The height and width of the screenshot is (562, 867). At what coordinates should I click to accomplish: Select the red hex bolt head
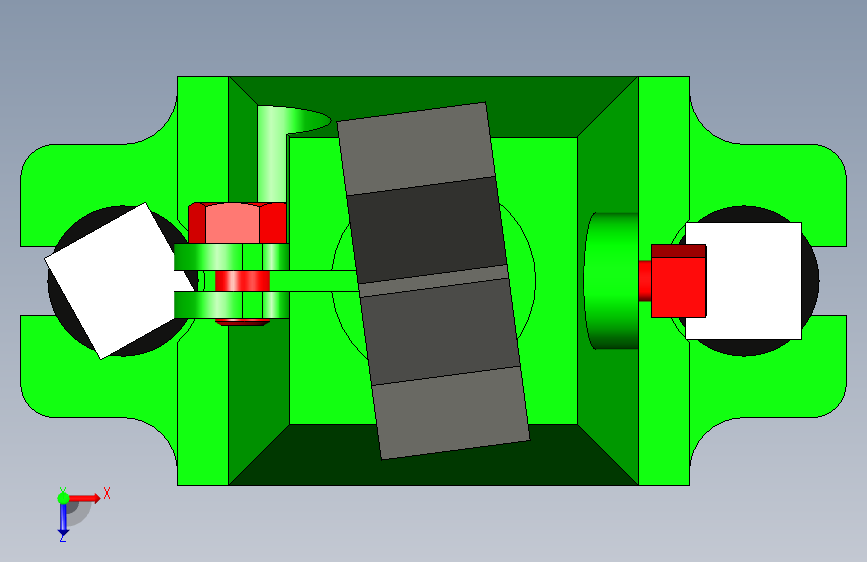[237, 223]
